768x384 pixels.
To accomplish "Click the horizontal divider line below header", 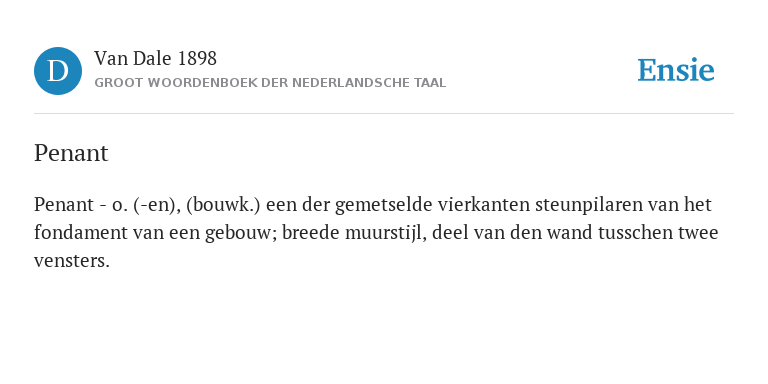I will pyautogui.click(x=384, y=114).
